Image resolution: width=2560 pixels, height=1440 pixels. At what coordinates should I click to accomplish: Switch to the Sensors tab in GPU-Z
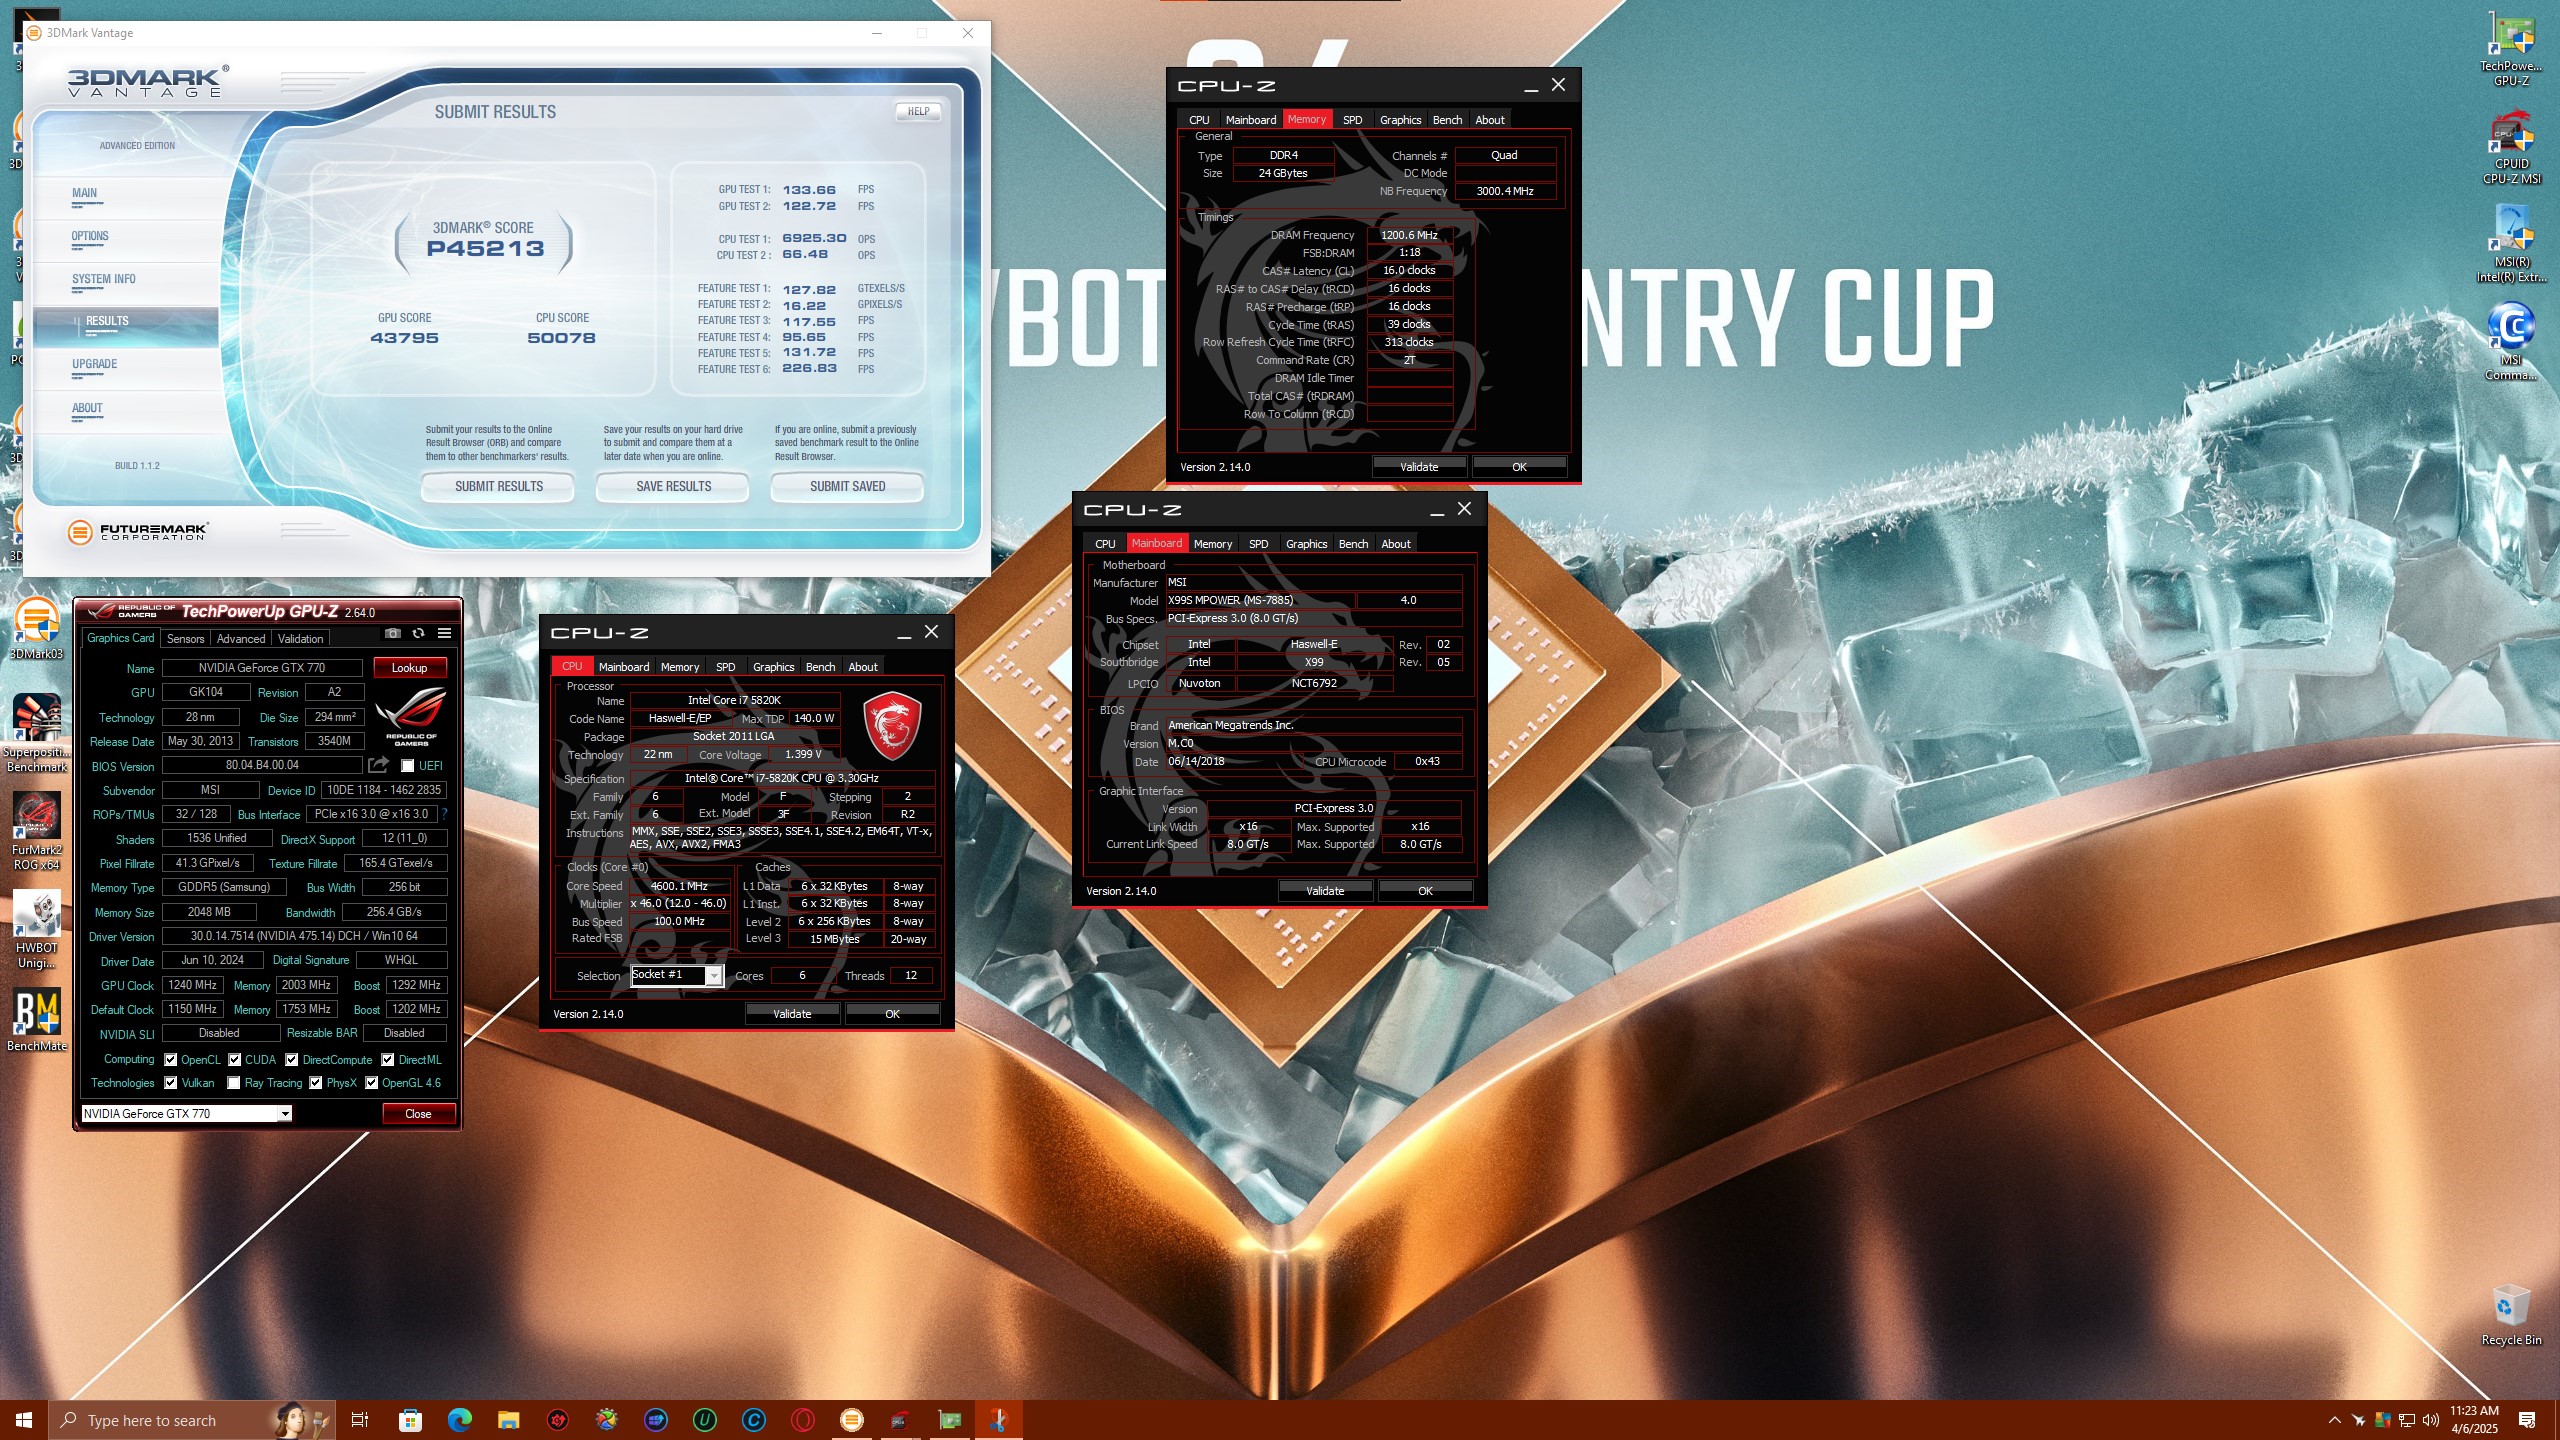pos(185,639)
